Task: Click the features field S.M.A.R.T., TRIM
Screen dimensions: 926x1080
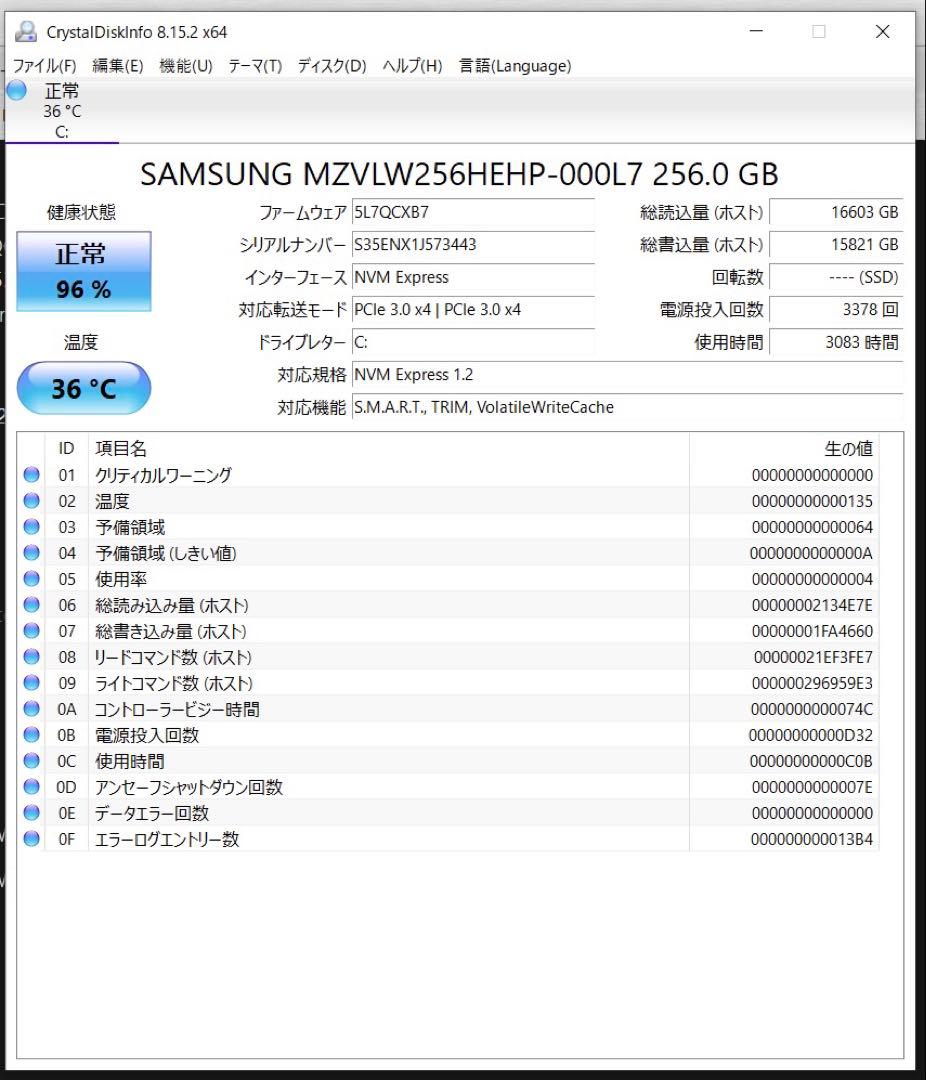Action: click(x=627, y=407)
